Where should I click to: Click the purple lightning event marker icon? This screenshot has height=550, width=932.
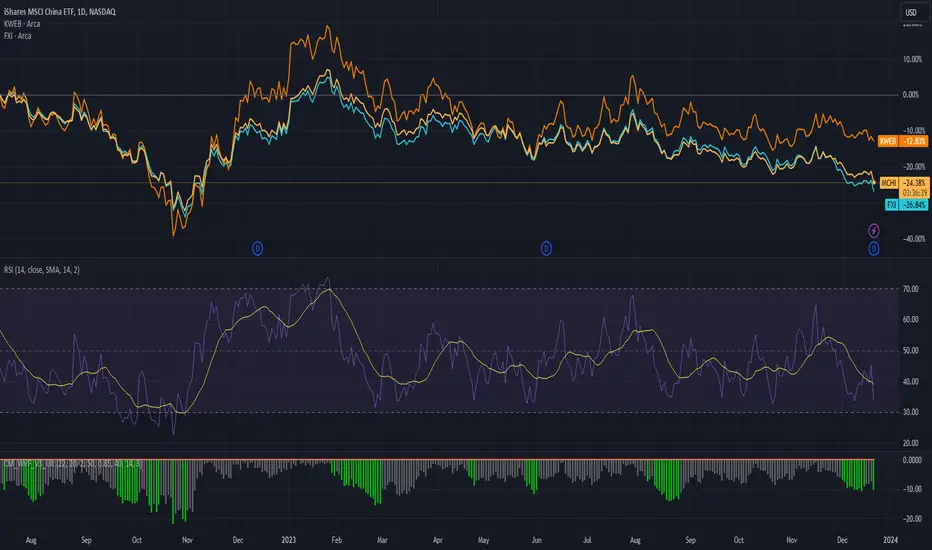click(x=874, y=231)
